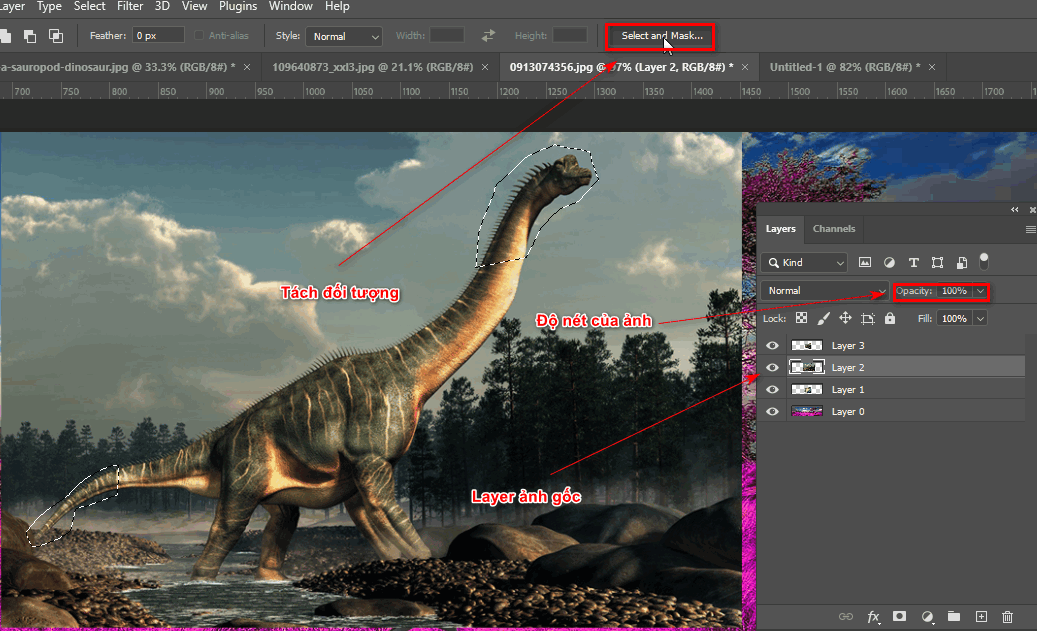Viewport: 1037px width, 631px height.
Task: Open the layer styles fx icon
Action: point(873,617)
